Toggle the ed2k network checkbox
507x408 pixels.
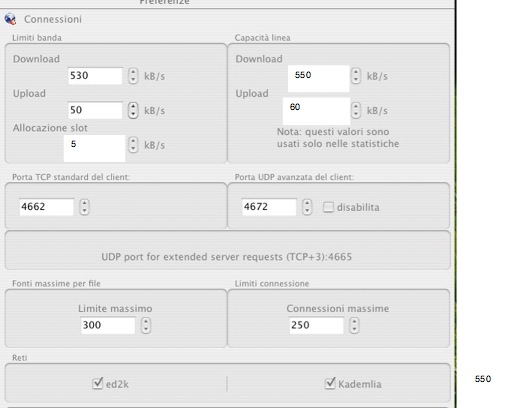coord(97,383)
